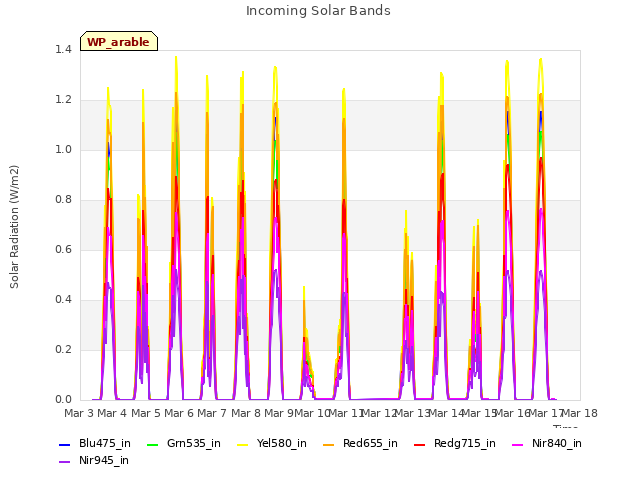This screenshot has height=480, width=640.
Task: Click the blue Blu475_in legend swatch
Action: [65, 444]
